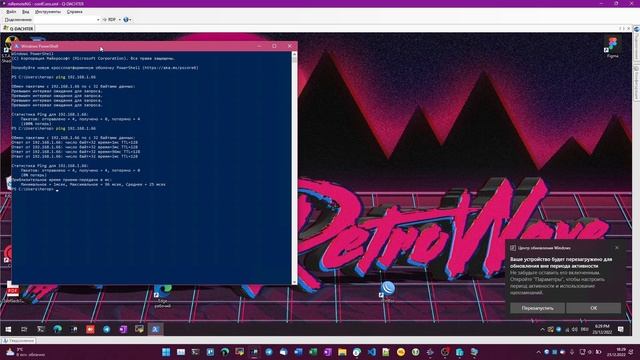Switch to the Q-DACHTER connection tab

[x=18, y=29]
